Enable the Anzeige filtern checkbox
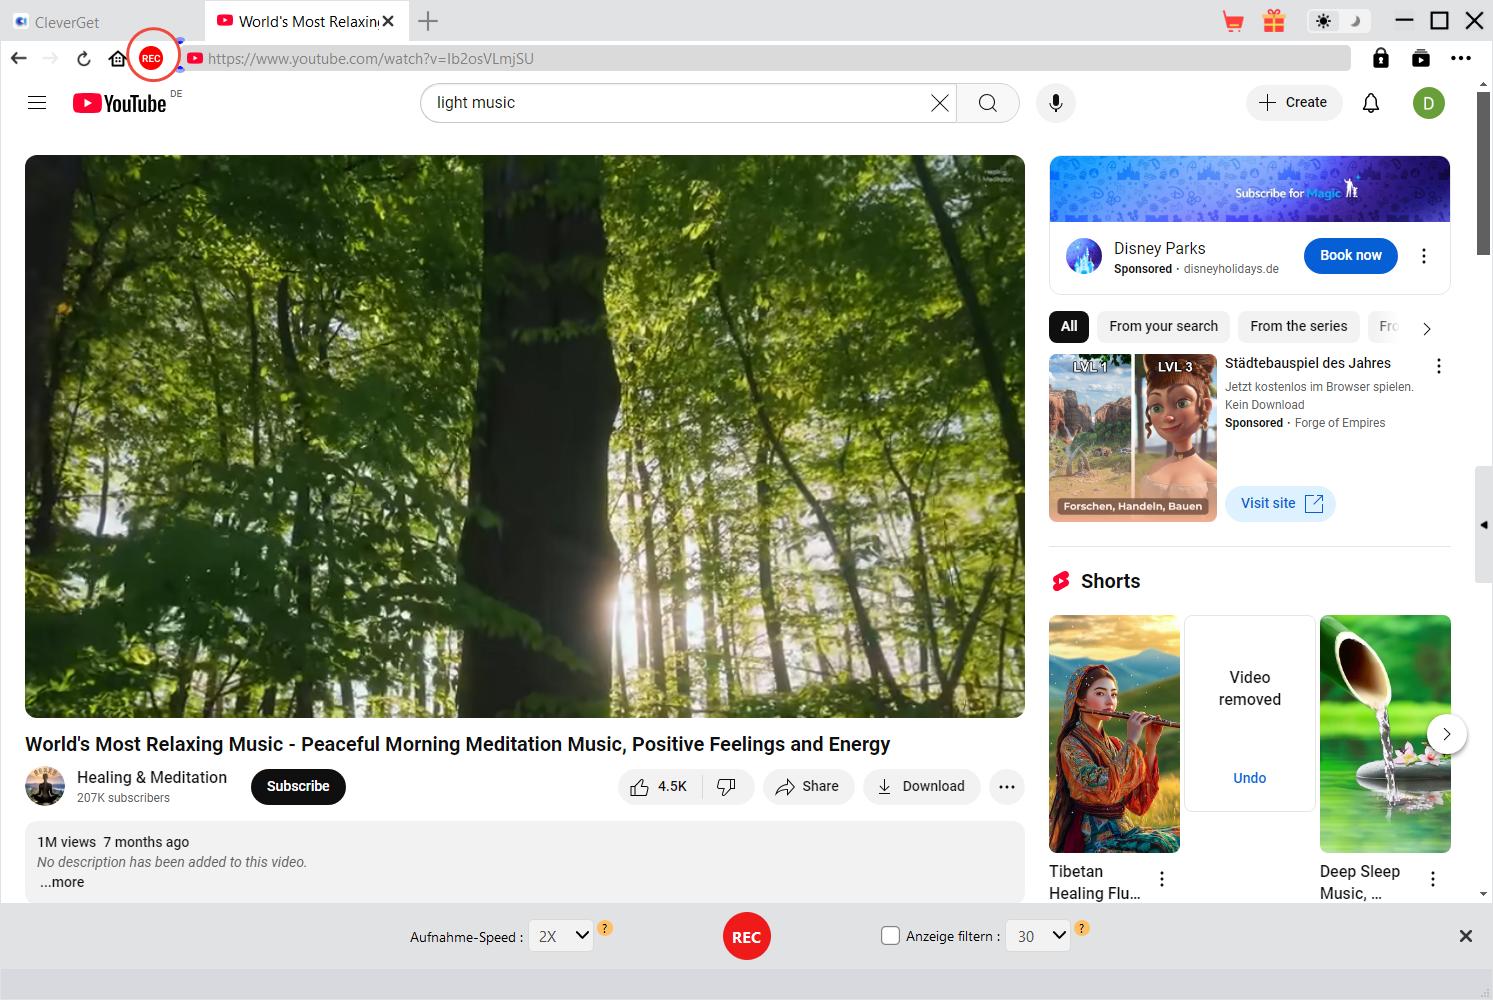 pyautogui.click(x=890, y=936)
